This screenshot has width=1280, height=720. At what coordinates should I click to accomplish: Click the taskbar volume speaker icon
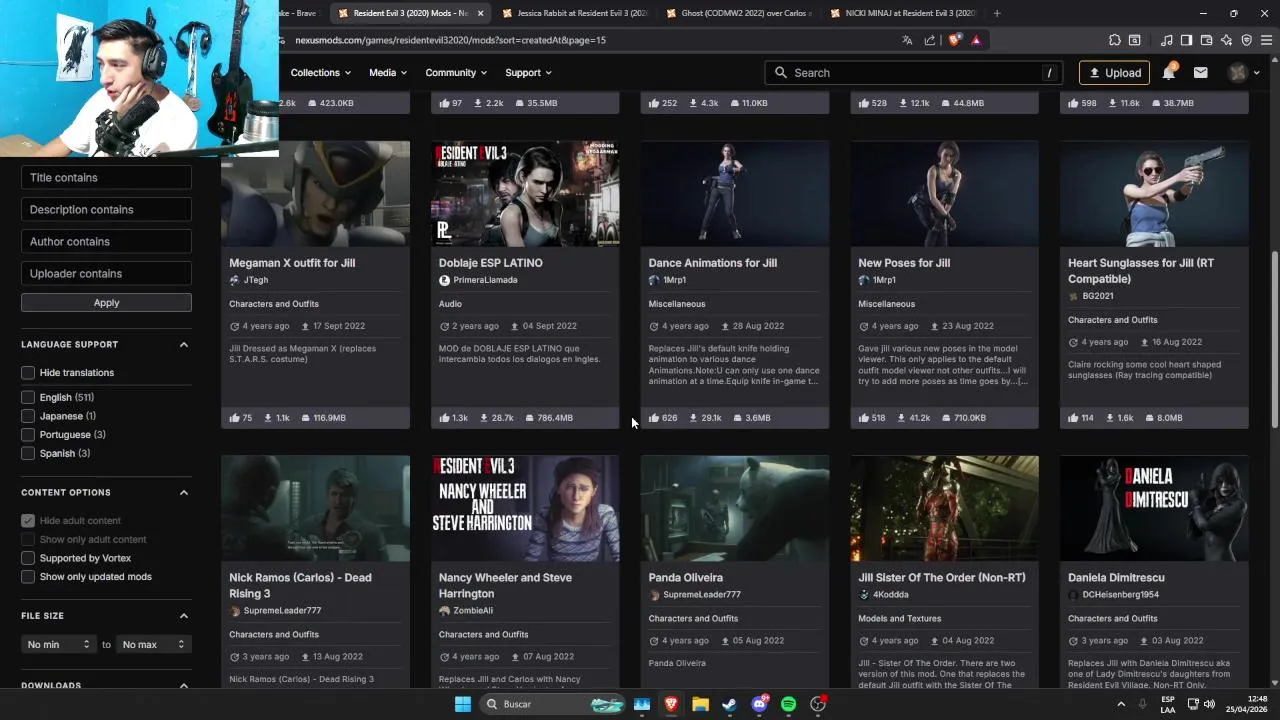(x=1209, y=704)
